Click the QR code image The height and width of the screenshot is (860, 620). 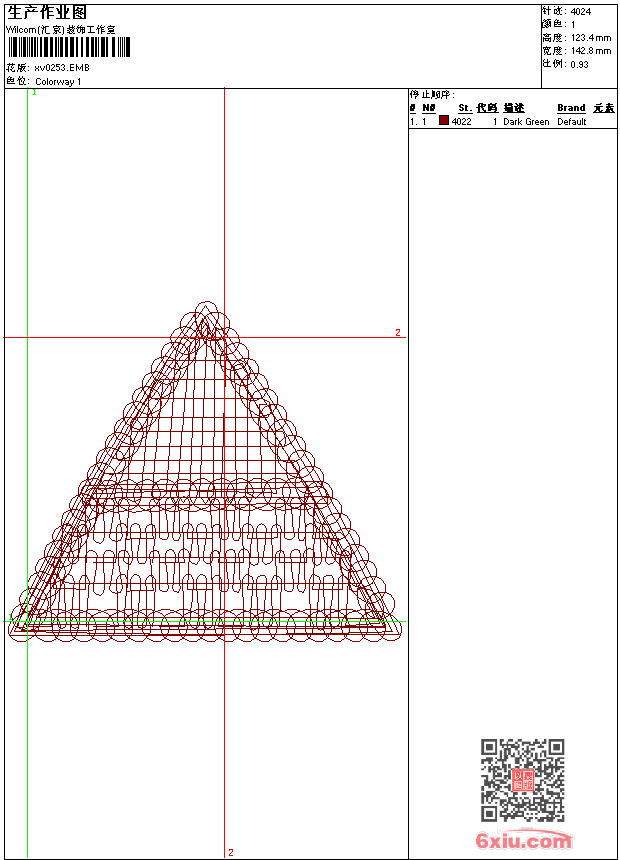point(522,780)
